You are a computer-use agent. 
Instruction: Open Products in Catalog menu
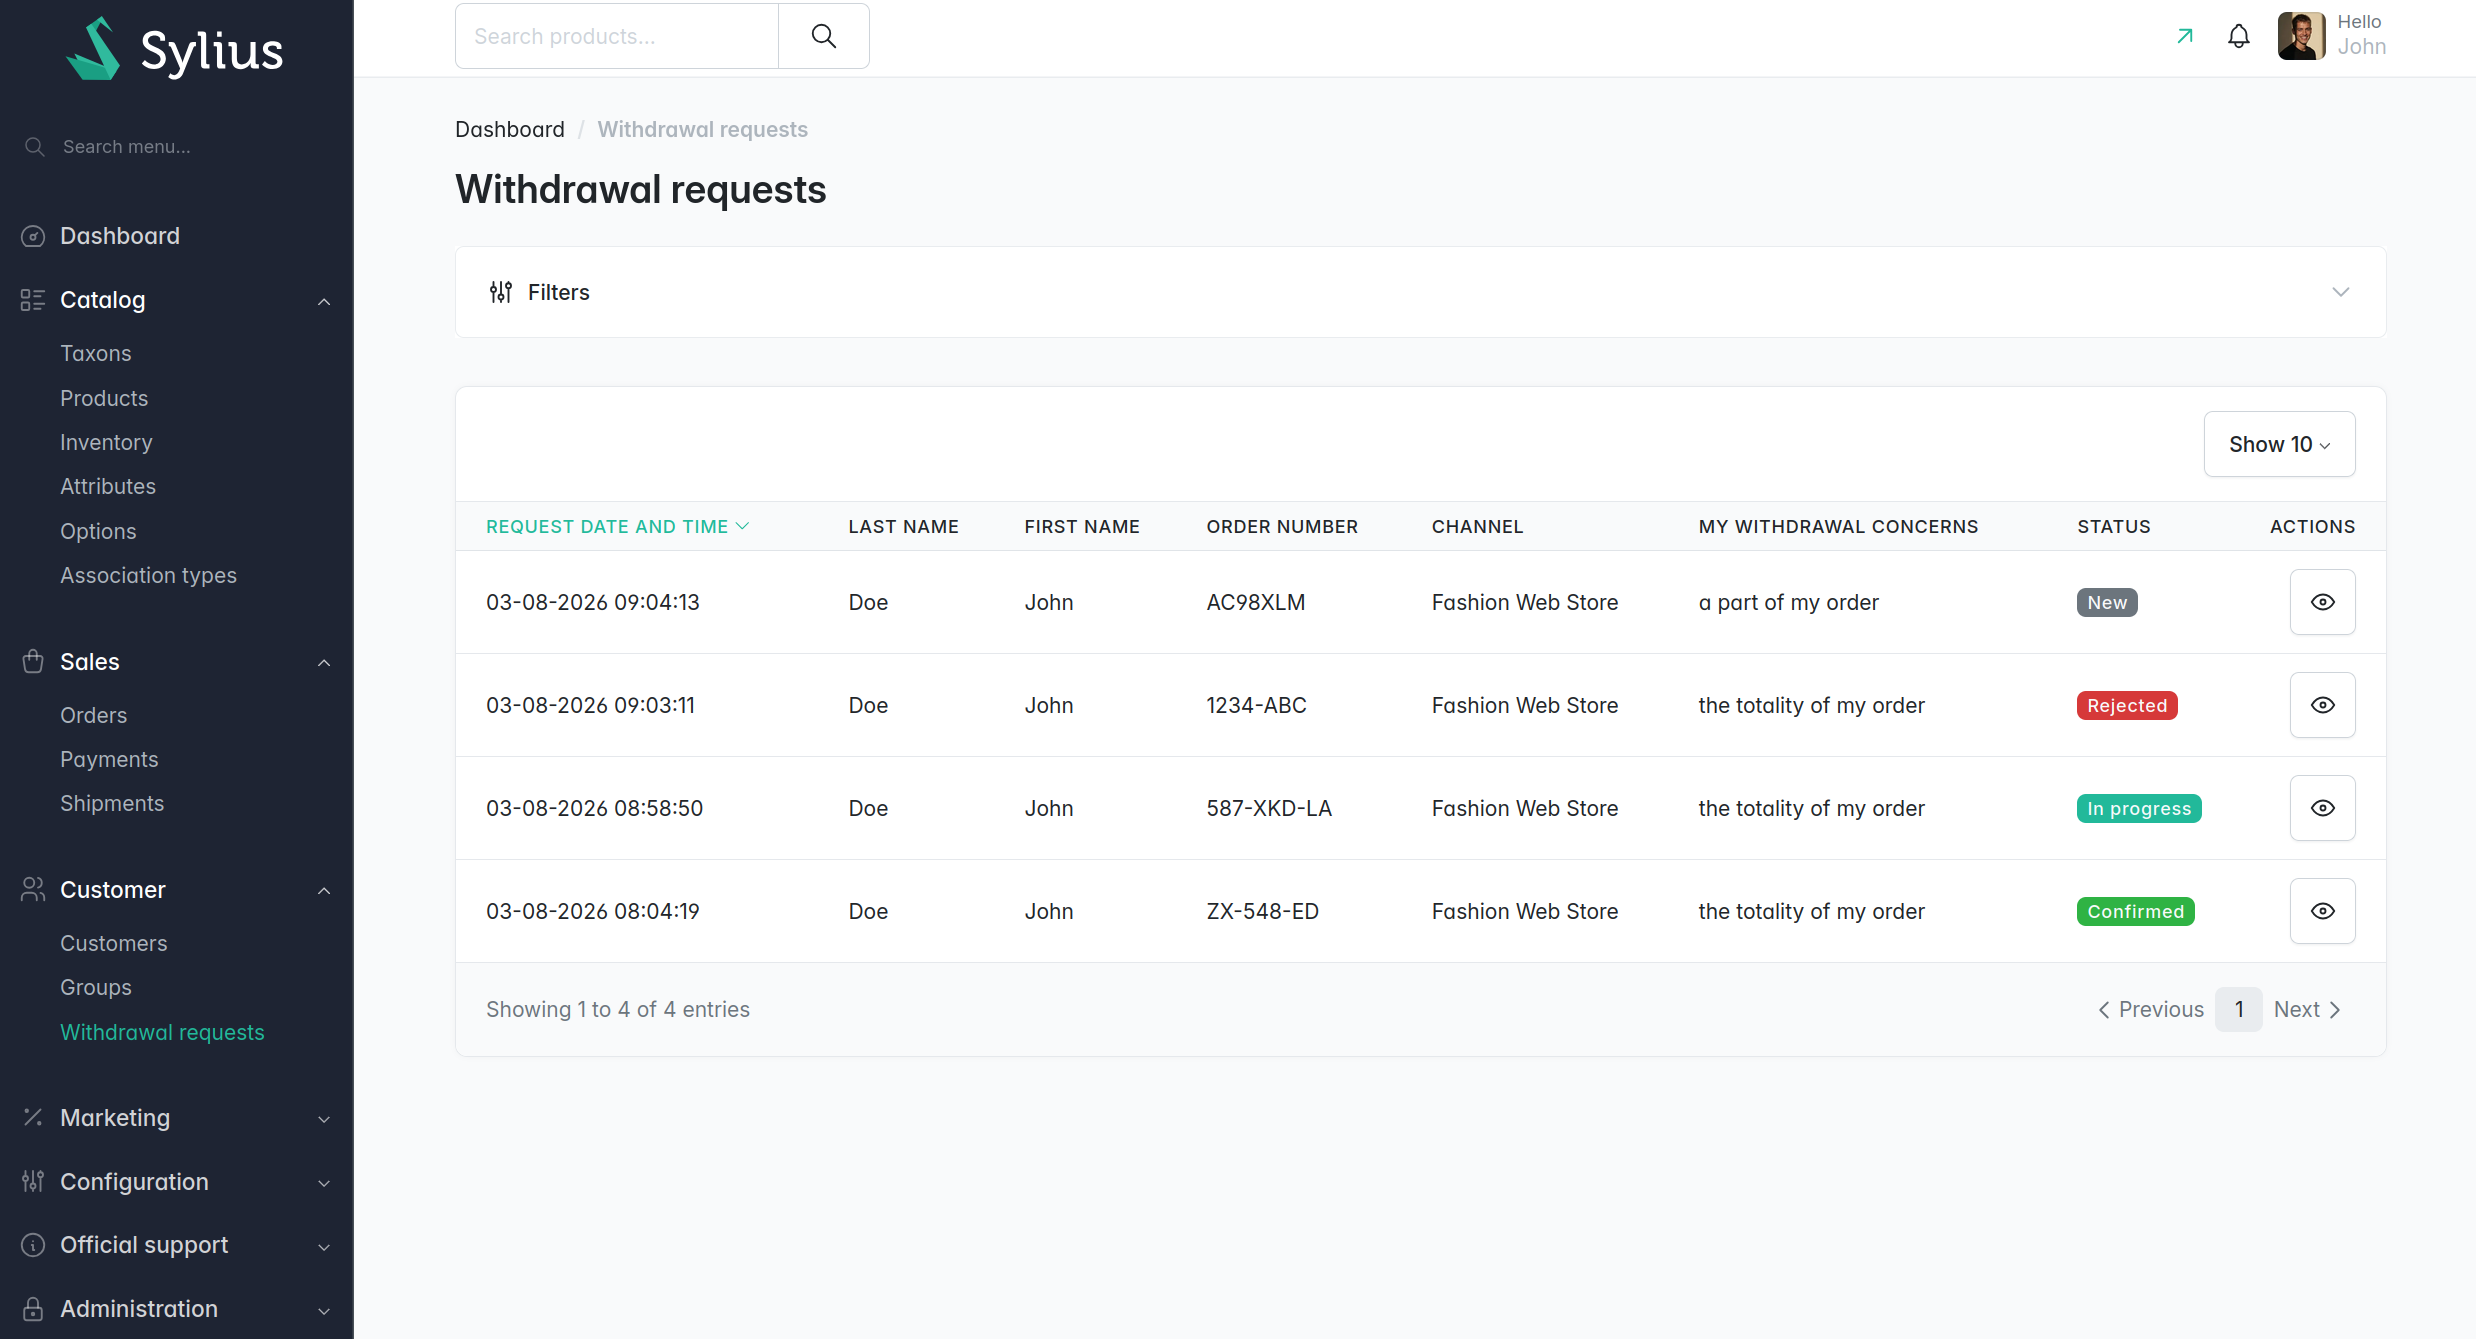104,398
